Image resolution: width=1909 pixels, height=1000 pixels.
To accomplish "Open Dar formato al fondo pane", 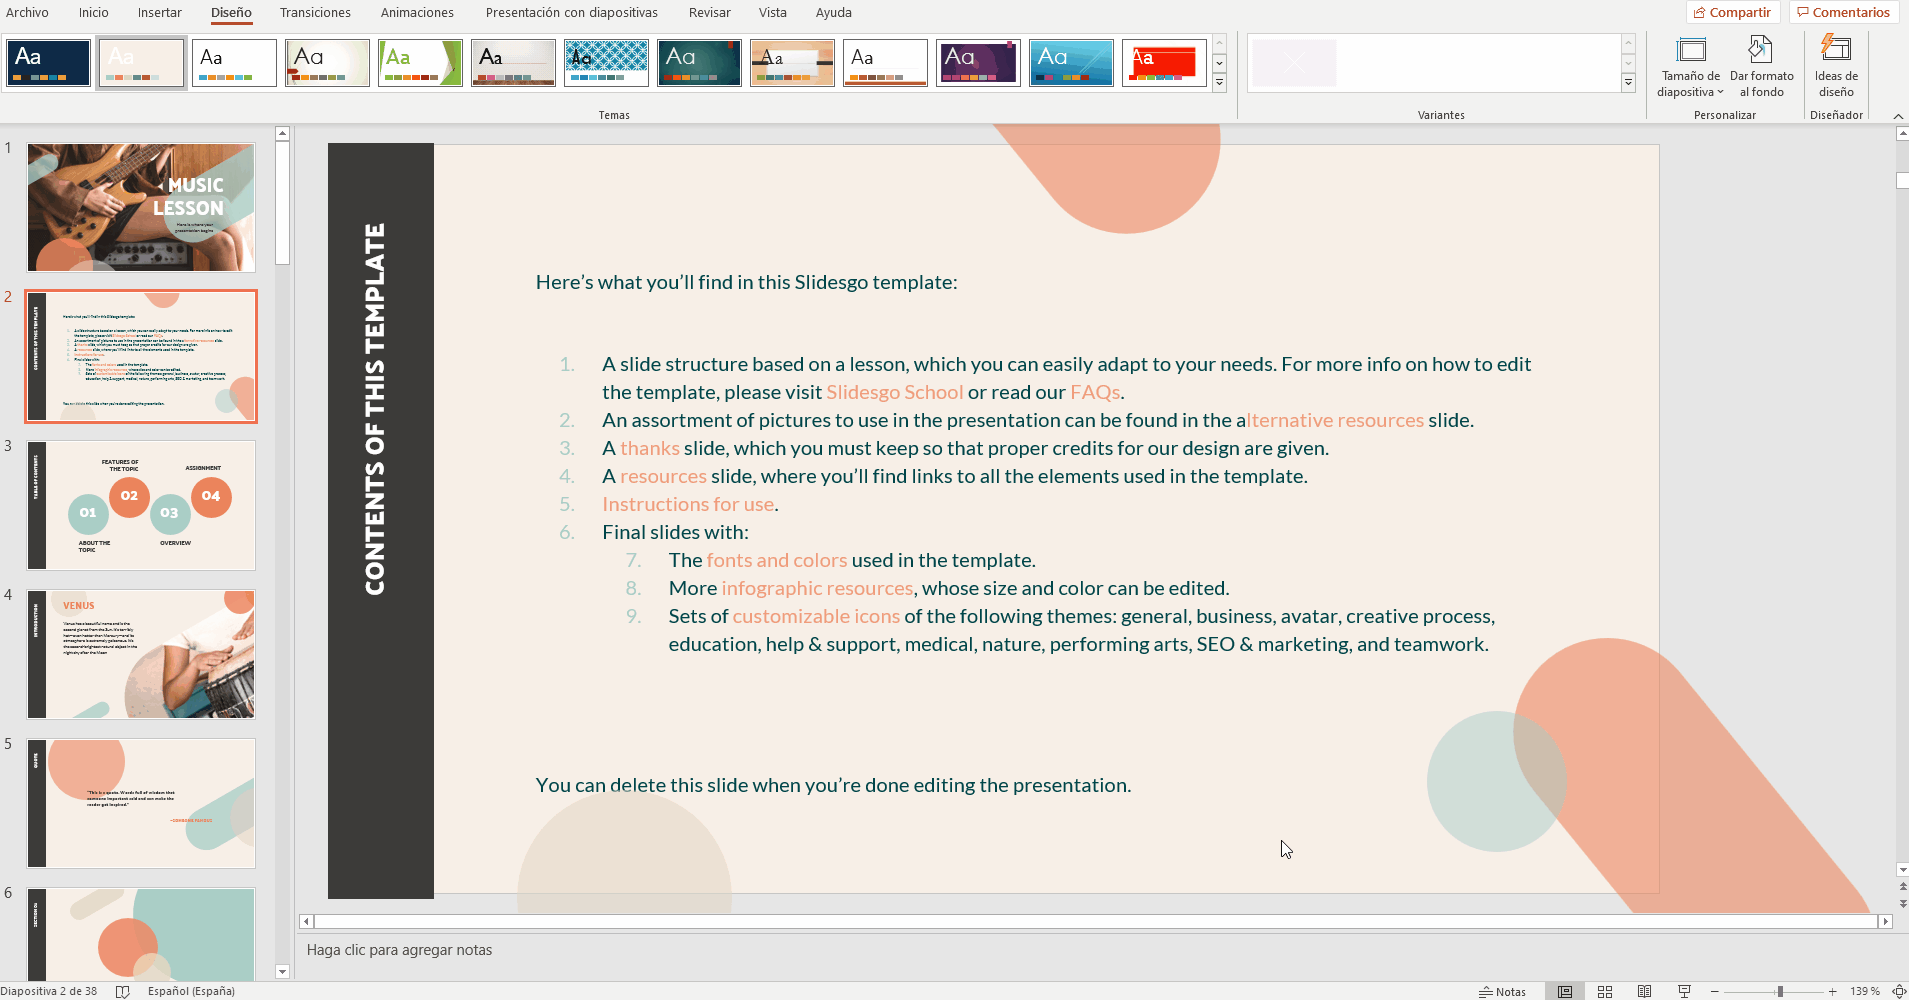I will click(1761, 67).
